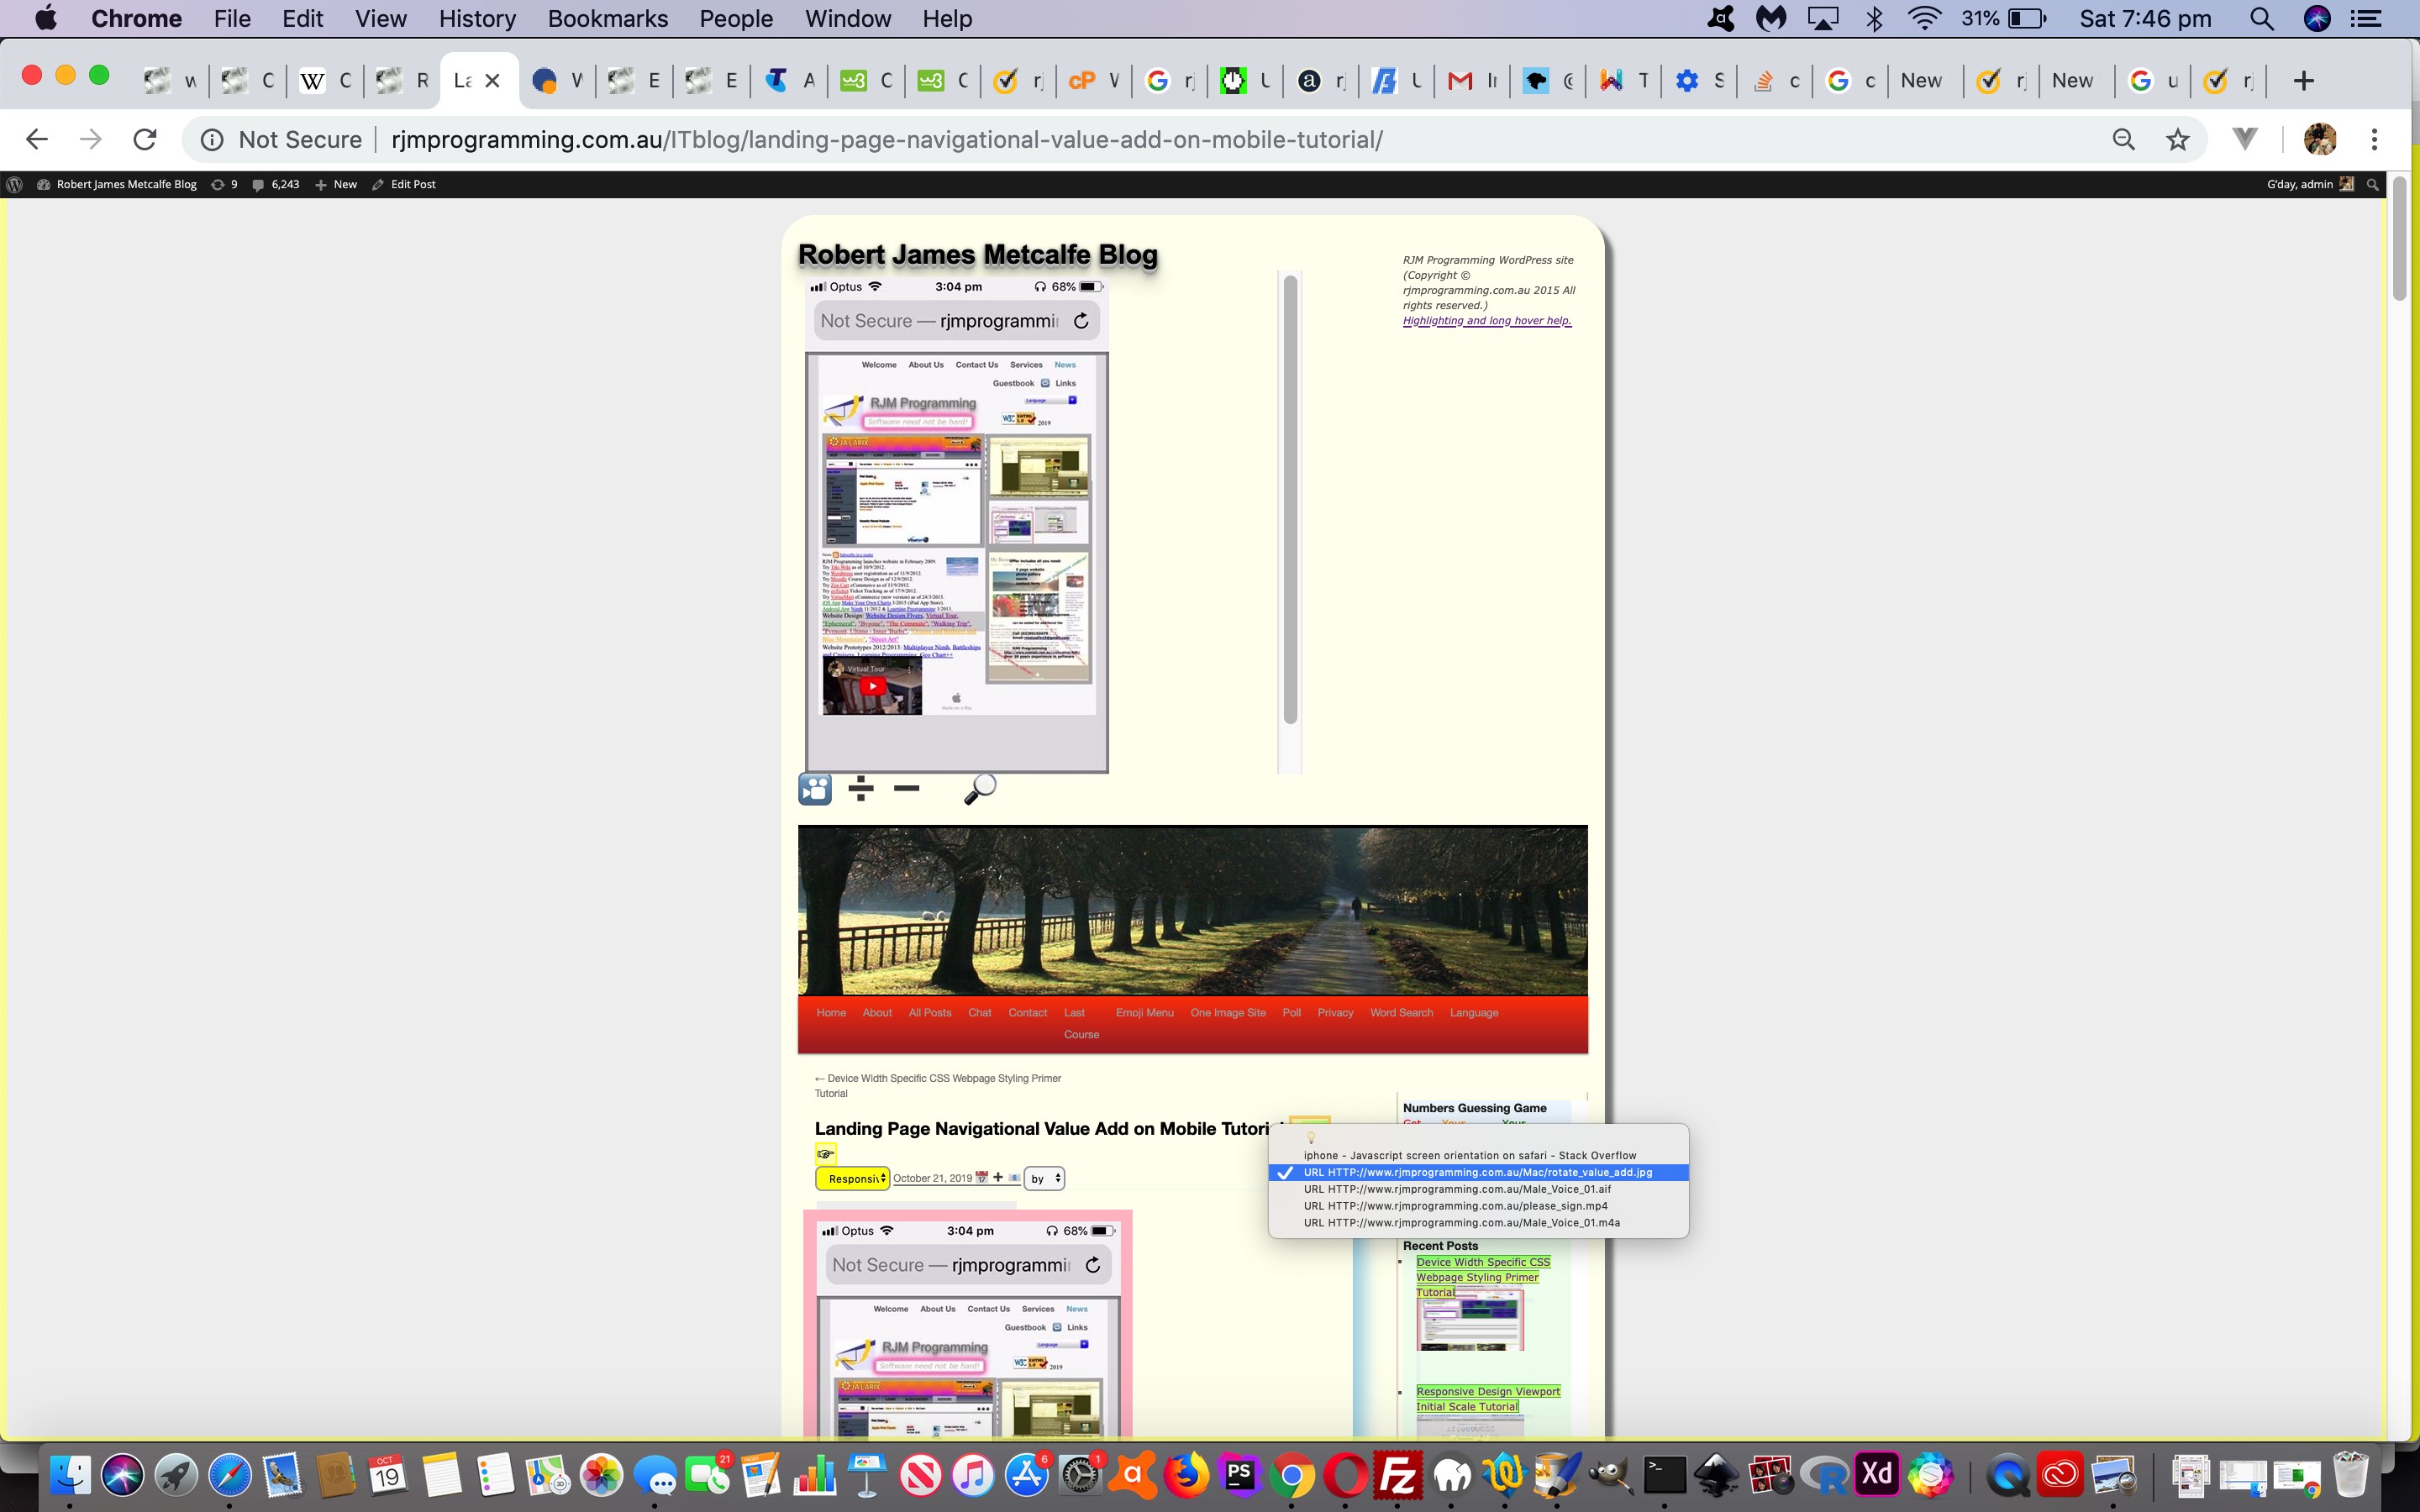Open Firefox from the Dock
The height and width of the screenshot is (1512, 2420).
pyautogui.click(x=1186, y=1475)
